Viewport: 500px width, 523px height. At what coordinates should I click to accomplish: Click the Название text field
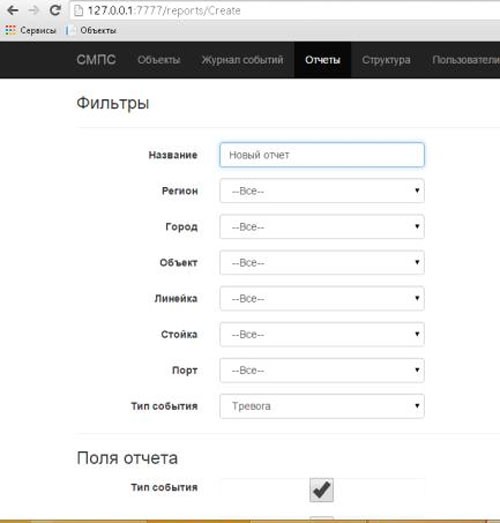coord(322,155)
